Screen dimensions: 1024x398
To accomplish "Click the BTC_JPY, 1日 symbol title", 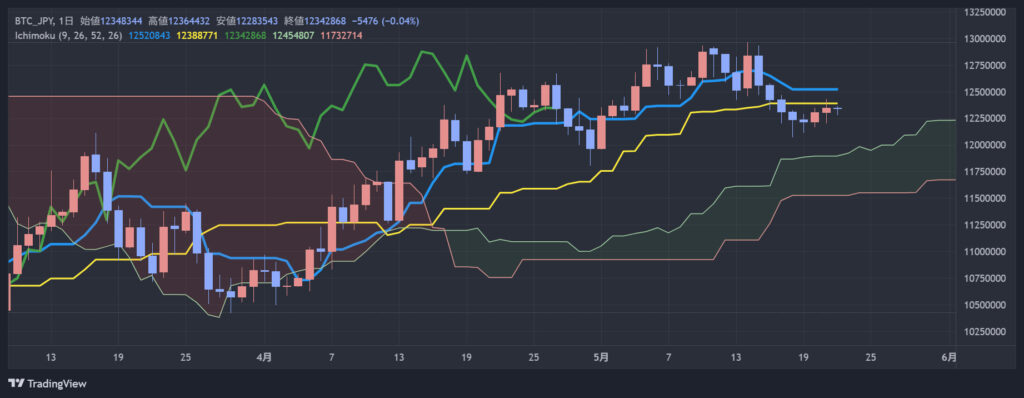I will click(x=44, y=22).
